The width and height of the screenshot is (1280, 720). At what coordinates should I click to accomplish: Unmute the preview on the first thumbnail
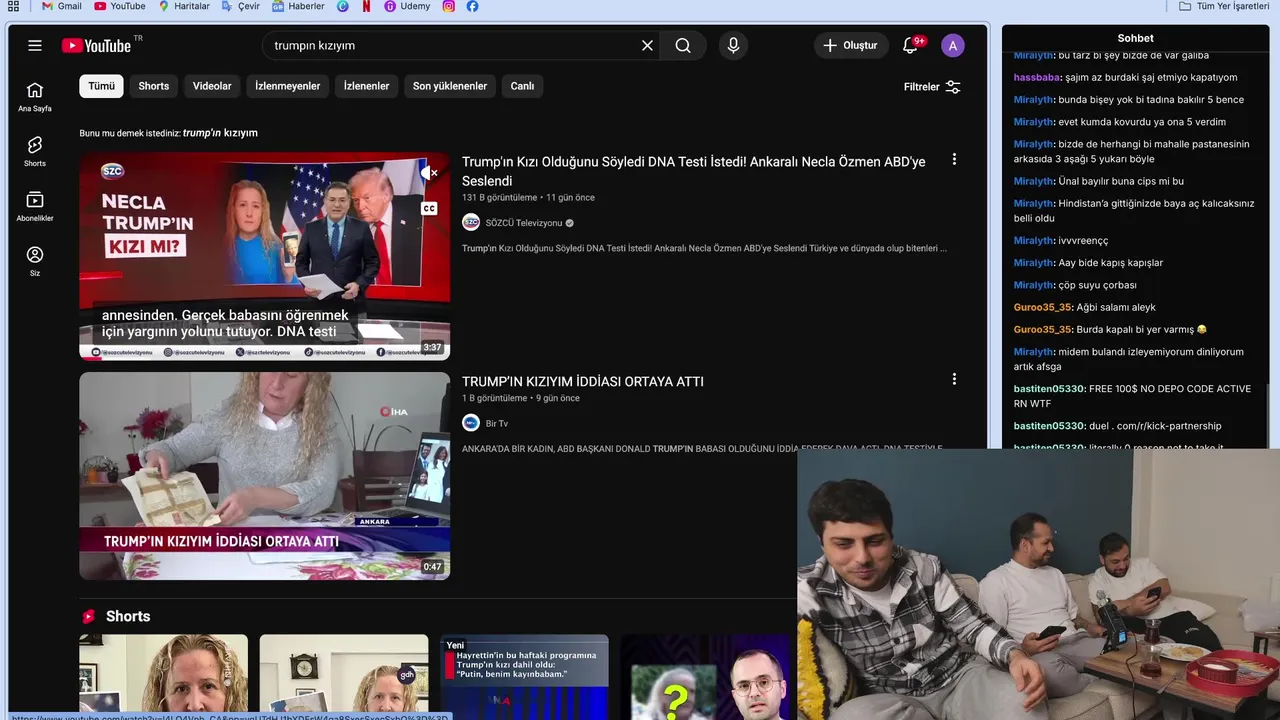(x=430, y=173)
